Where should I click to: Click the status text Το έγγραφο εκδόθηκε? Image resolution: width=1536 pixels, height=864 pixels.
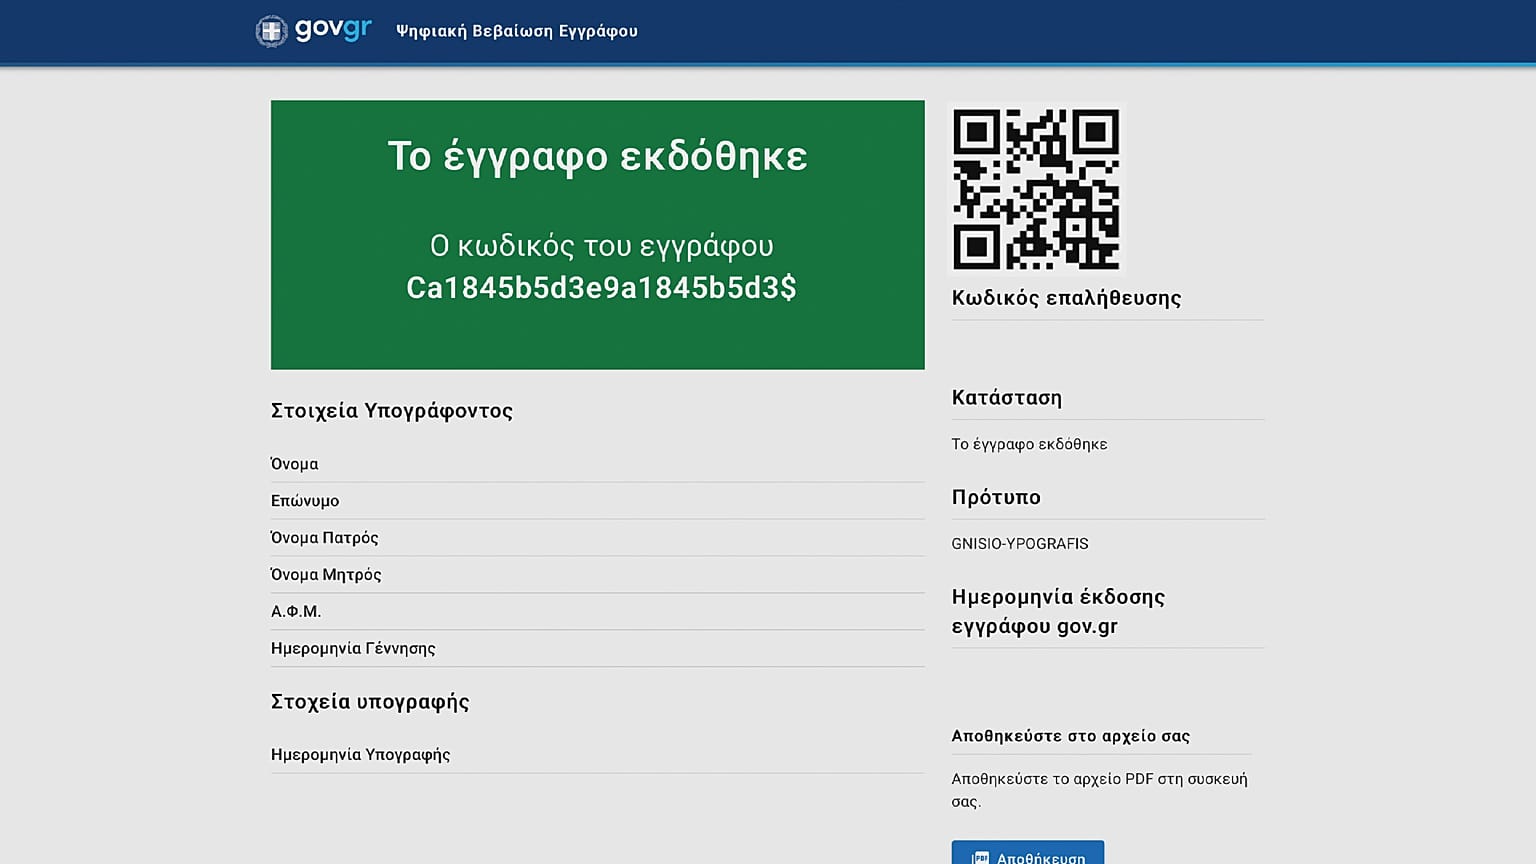click(1030, 444)
